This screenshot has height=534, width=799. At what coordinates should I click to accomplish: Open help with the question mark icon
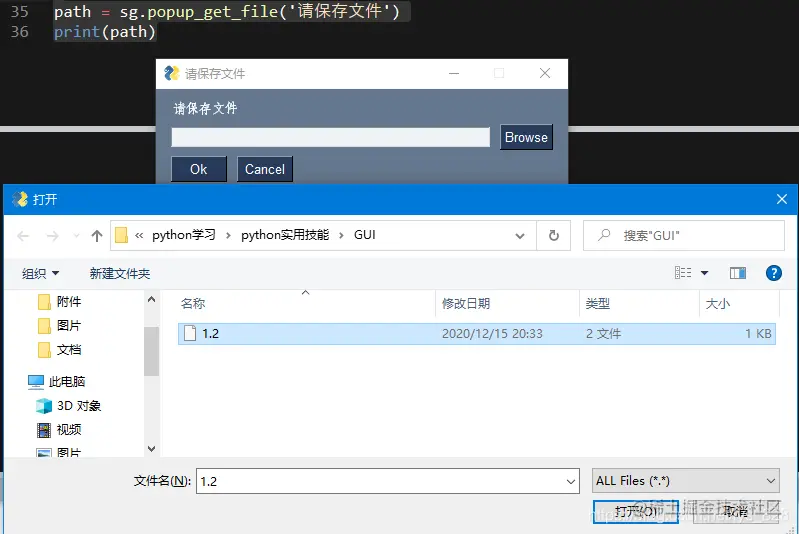tap(774, 273)
